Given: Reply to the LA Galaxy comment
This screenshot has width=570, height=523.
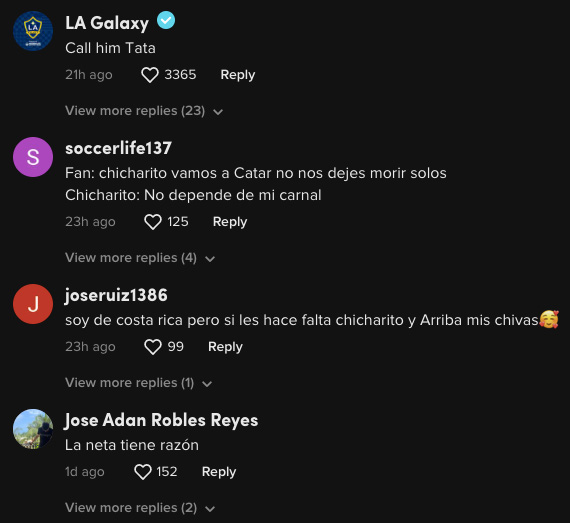Looking at the screenshot, I should click(238, 75).
